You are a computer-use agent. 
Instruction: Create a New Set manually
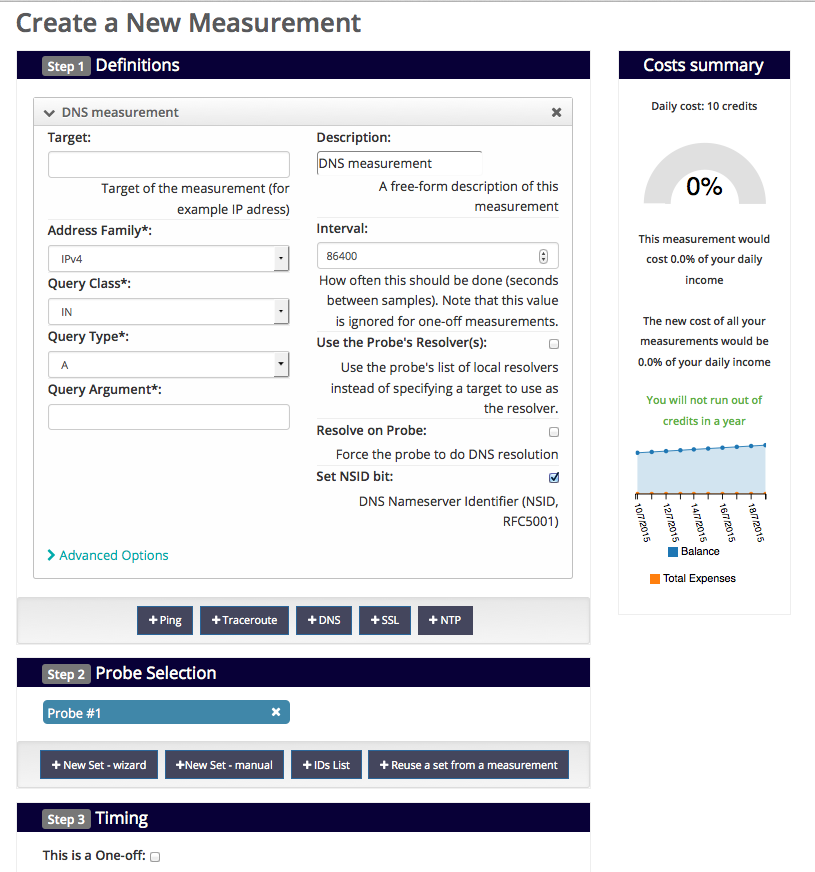(224, 765)
